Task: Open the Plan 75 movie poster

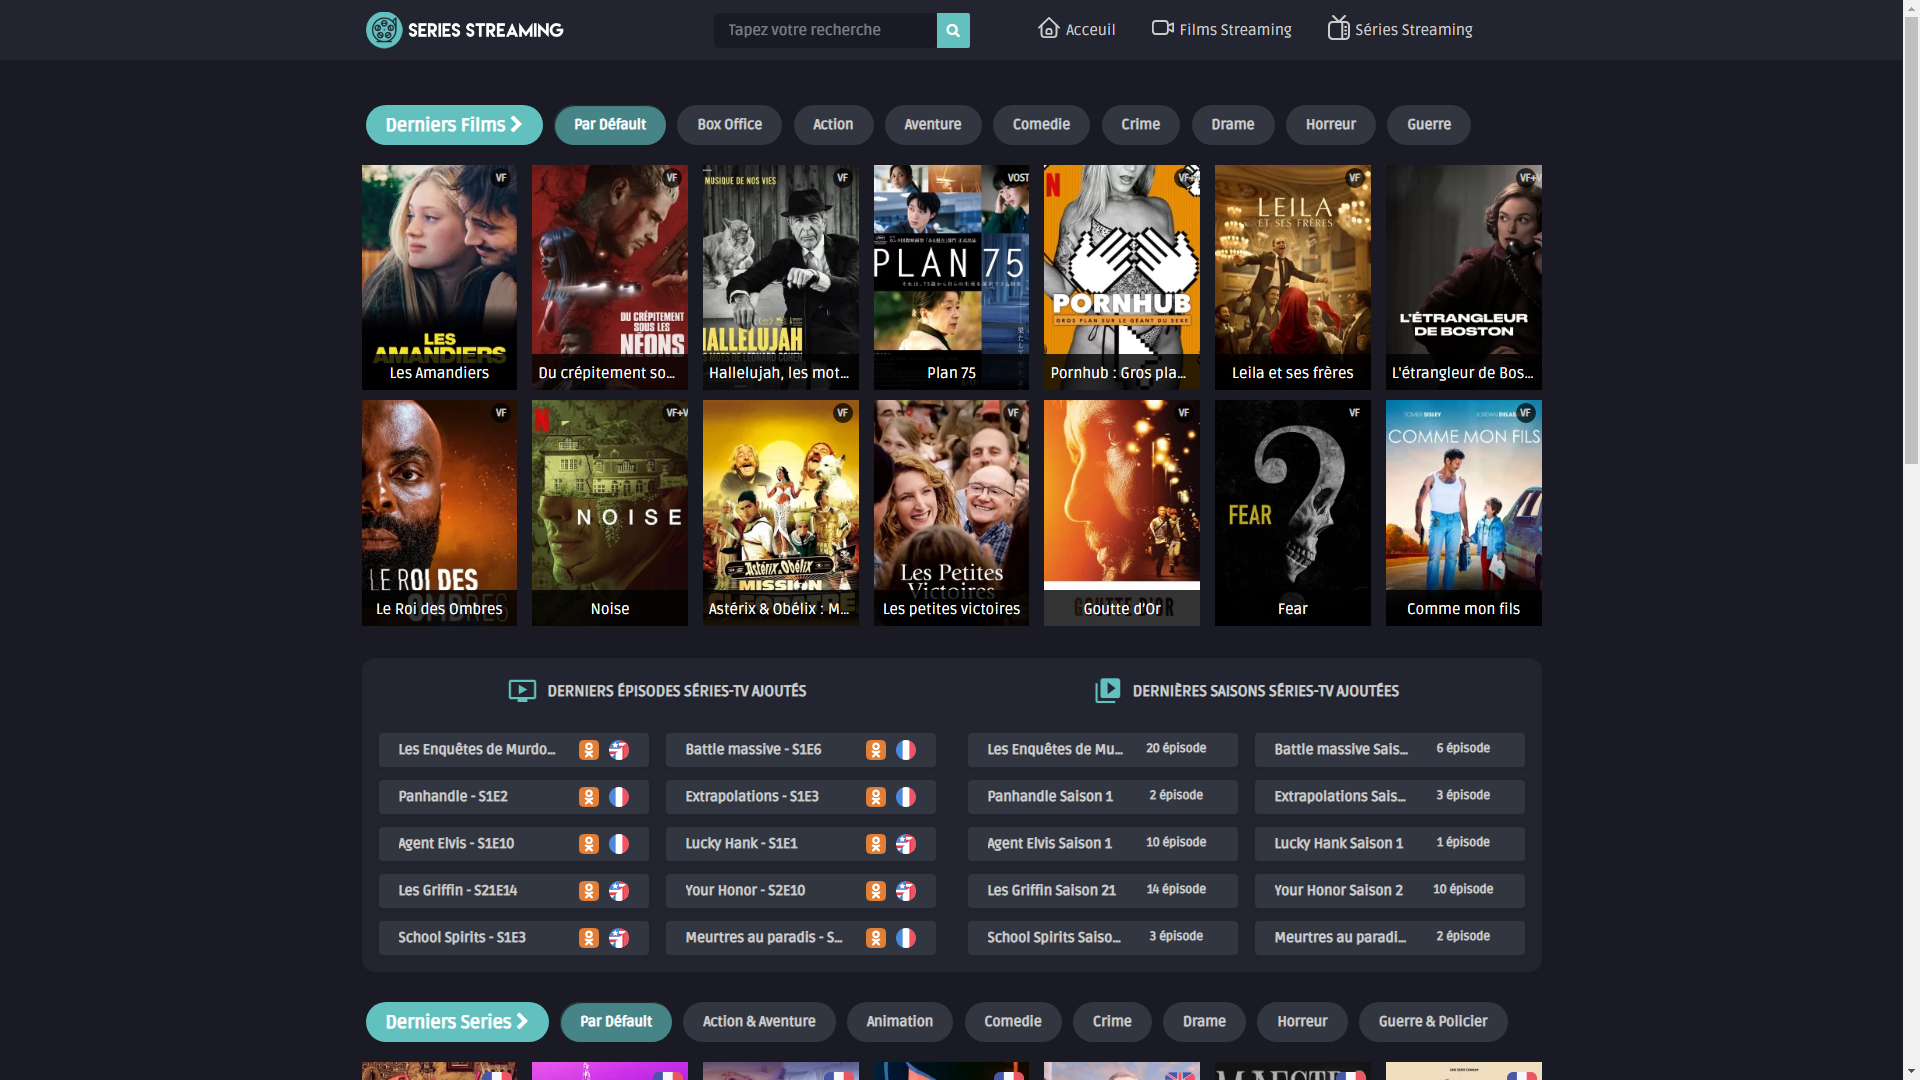Action: [951, 277]
